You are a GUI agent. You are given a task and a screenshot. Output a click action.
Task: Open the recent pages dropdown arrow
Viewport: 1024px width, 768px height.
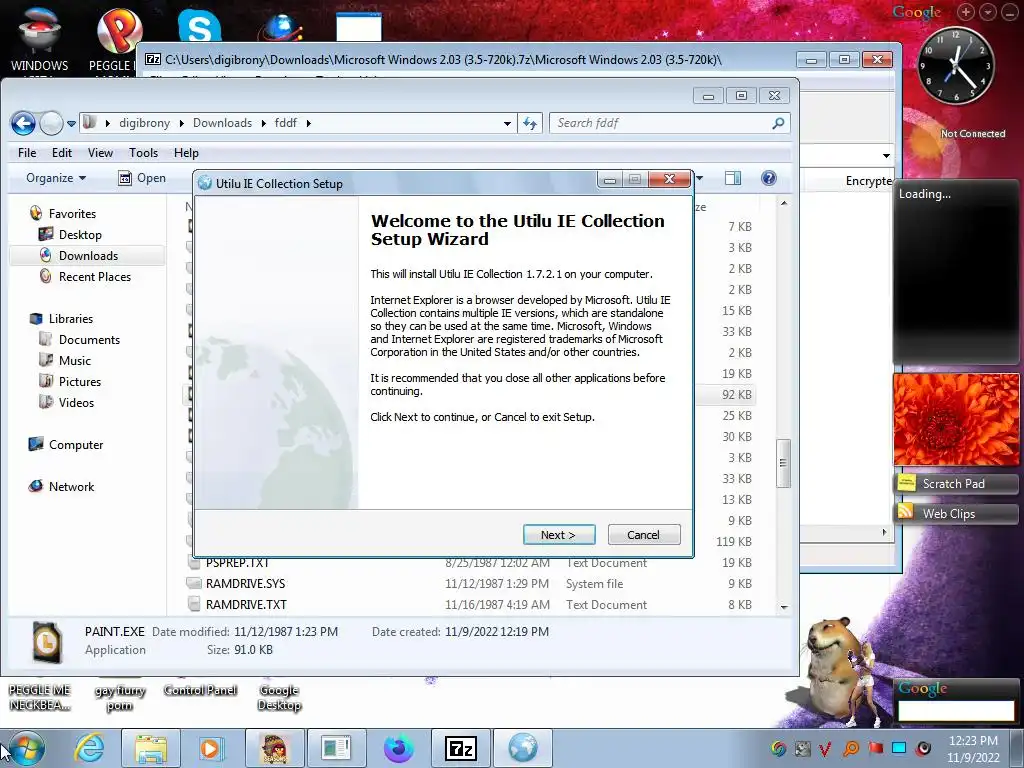click(x=71, y=123)
